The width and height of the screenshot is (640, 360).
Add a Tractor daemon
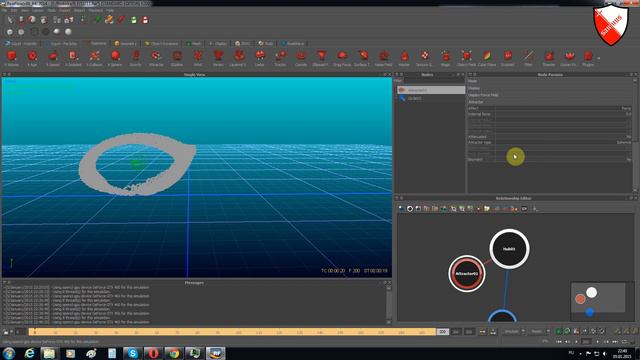pos(280,58)
